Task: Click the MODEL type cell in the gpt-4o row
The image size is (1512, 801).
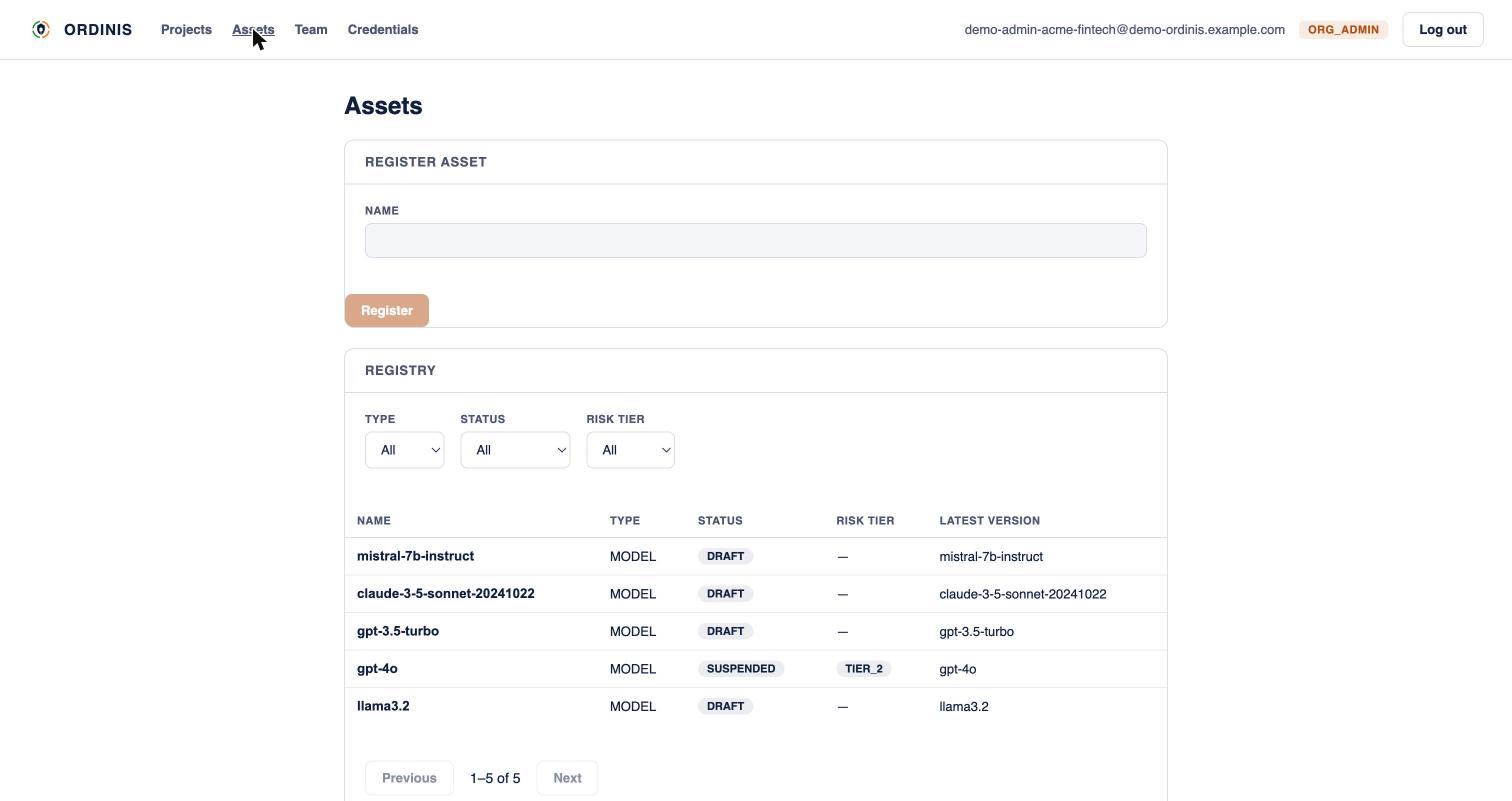Action: click(x=633, y=669)
